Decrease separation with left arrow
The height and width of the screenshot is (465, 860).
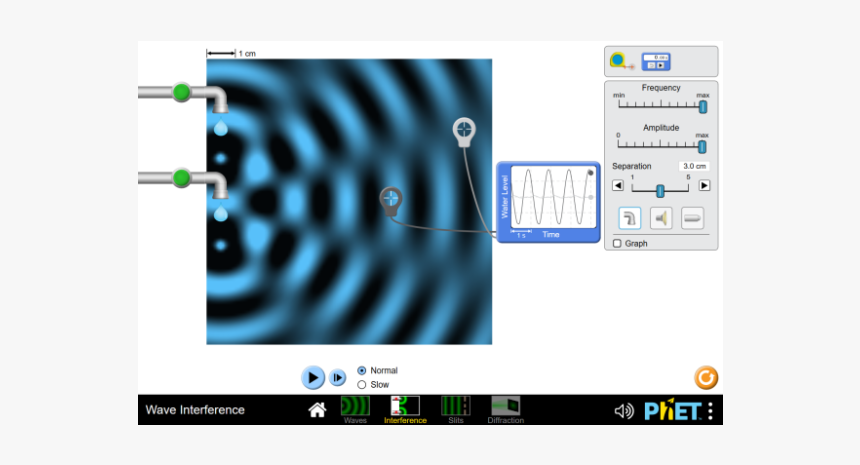tap(618, 185)
